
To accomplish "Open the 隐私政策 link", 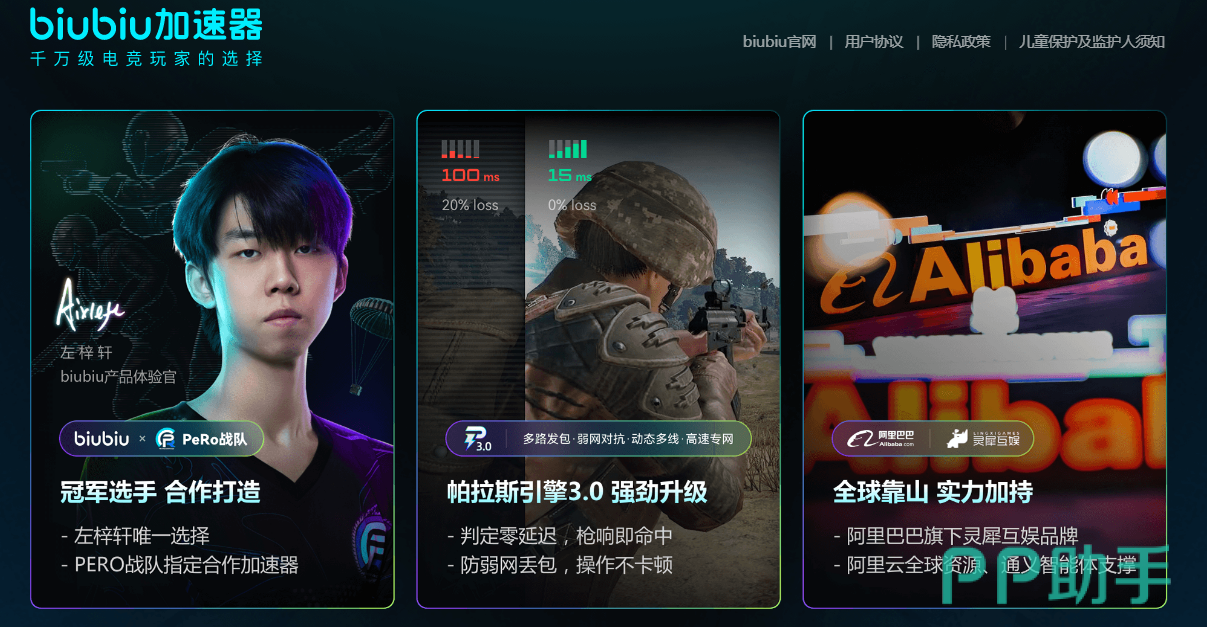I will click(961, 42).
